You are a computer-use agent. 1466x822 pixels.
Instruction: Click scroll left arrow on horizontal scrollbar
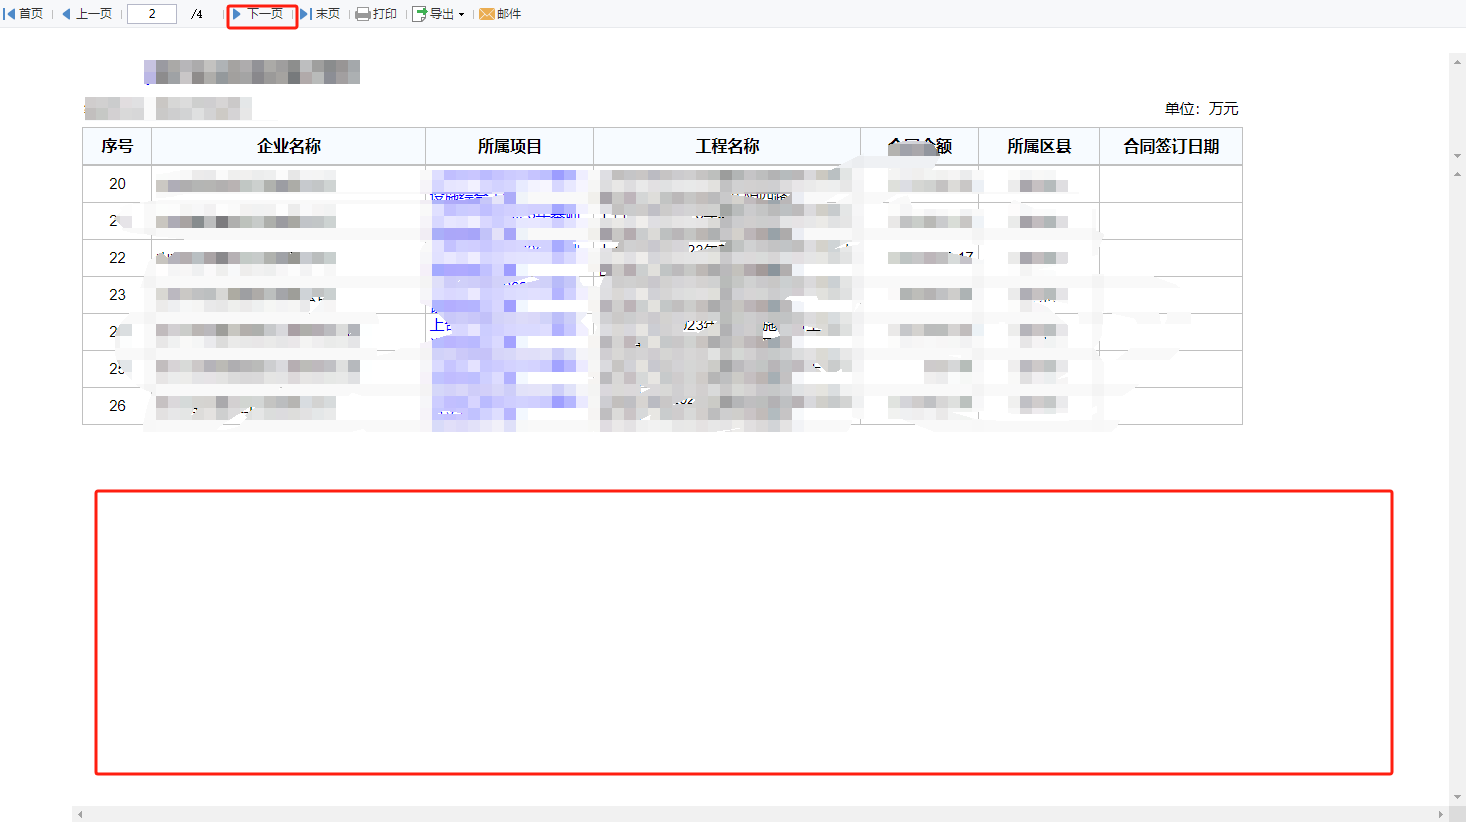(80, 814)
